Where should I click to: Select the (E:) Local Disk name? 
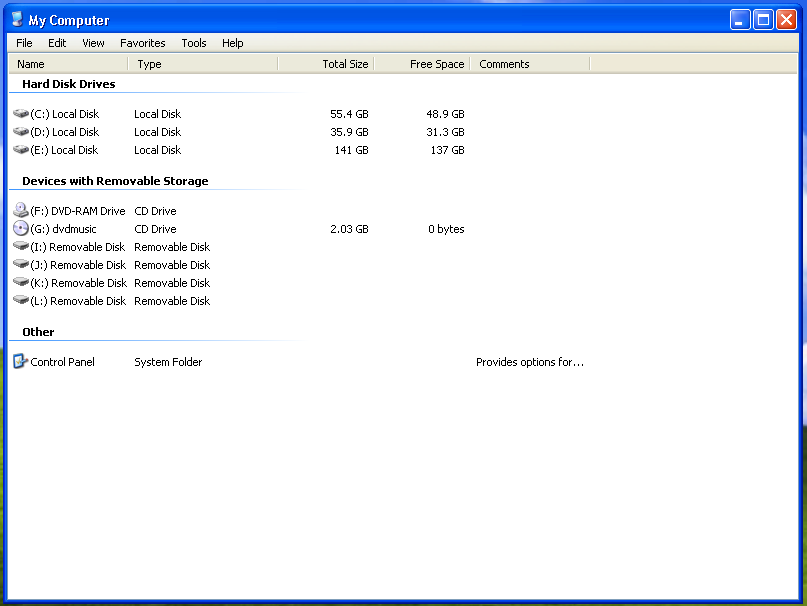(x=64, y=150)
